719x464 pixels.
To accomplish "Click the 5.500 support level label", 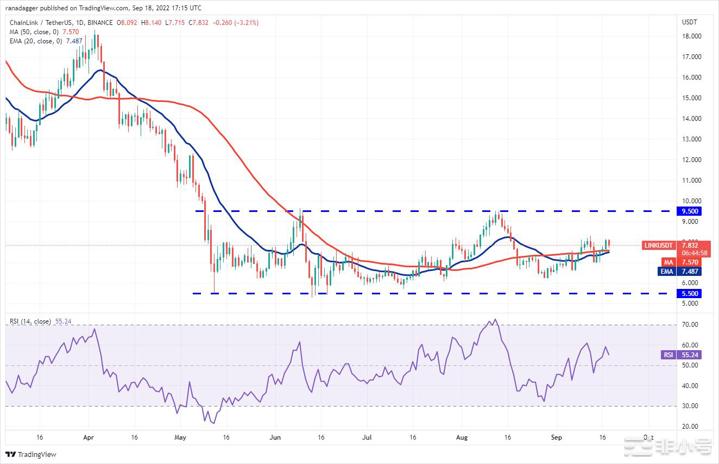I will (688, 294).
